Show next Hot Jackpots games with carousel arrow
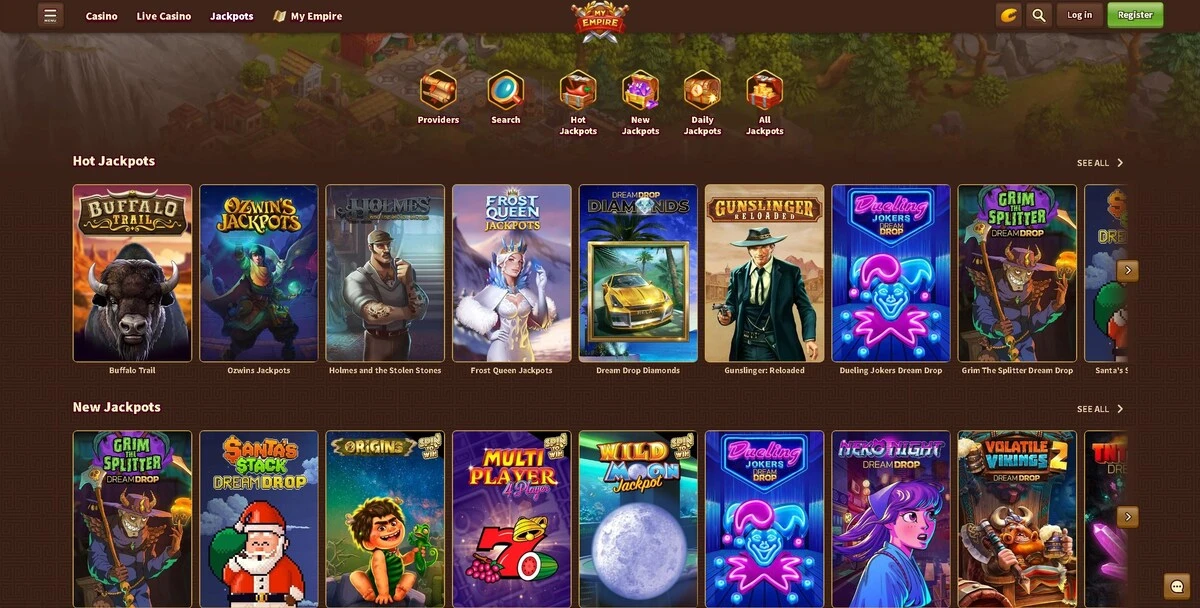1200x608 pixels. [1128, 270]
